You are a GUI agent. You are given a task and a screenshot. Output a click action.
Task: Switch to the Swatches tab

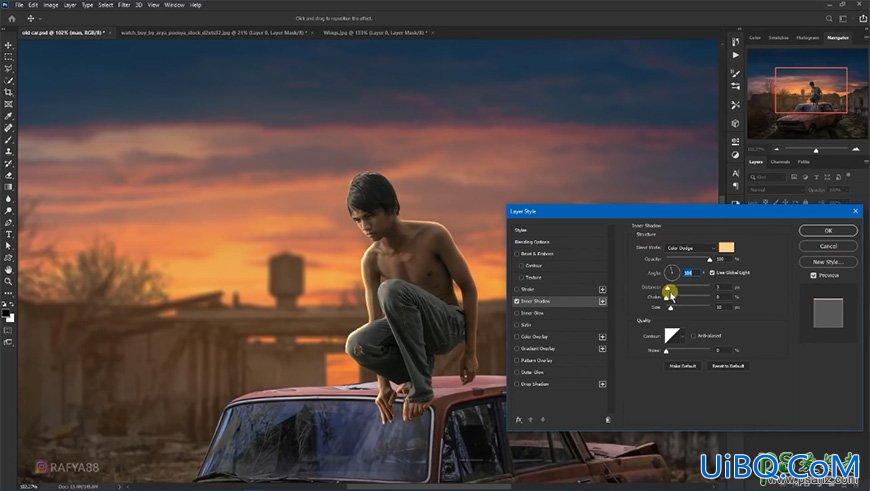[778, 38]
